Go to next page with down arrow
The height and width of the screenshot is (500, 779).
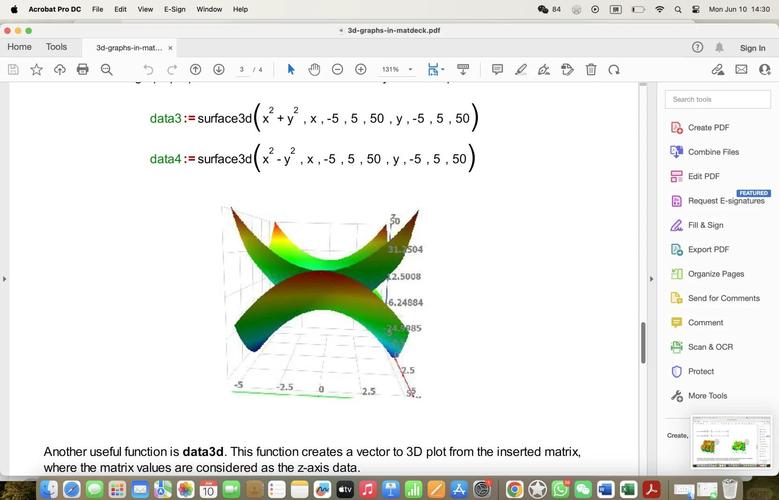click(x=219, y=69)
